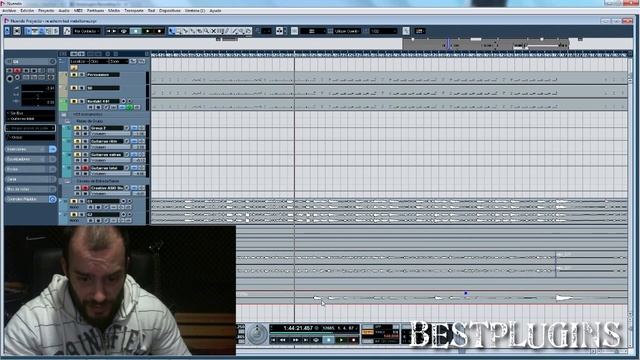Select the Mute X tool
640x360 pixels.
click(213, 31)
